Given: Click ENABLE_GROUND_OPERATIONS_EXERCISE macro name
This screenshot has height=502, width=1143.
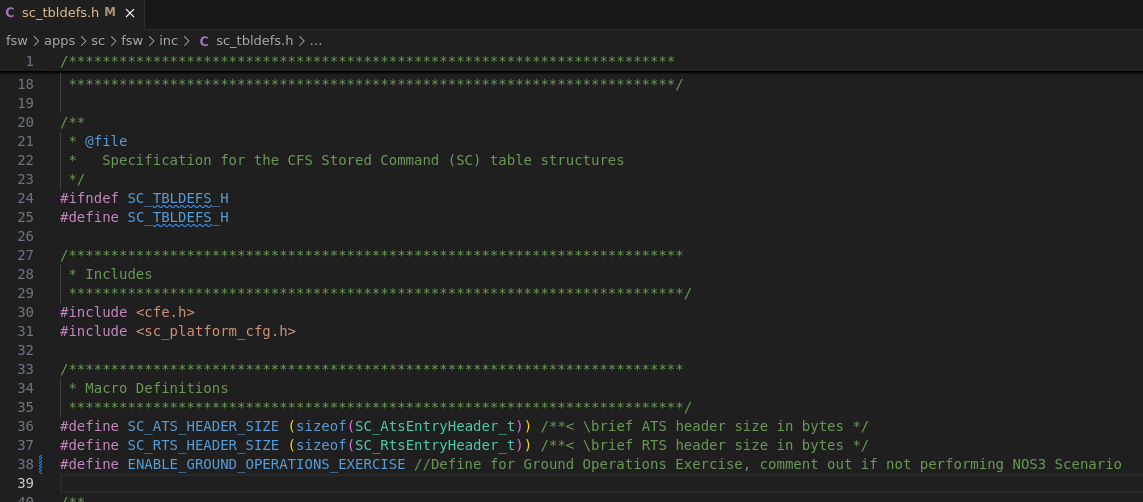Looking at the screenshot, I should (x=266, y=464).
